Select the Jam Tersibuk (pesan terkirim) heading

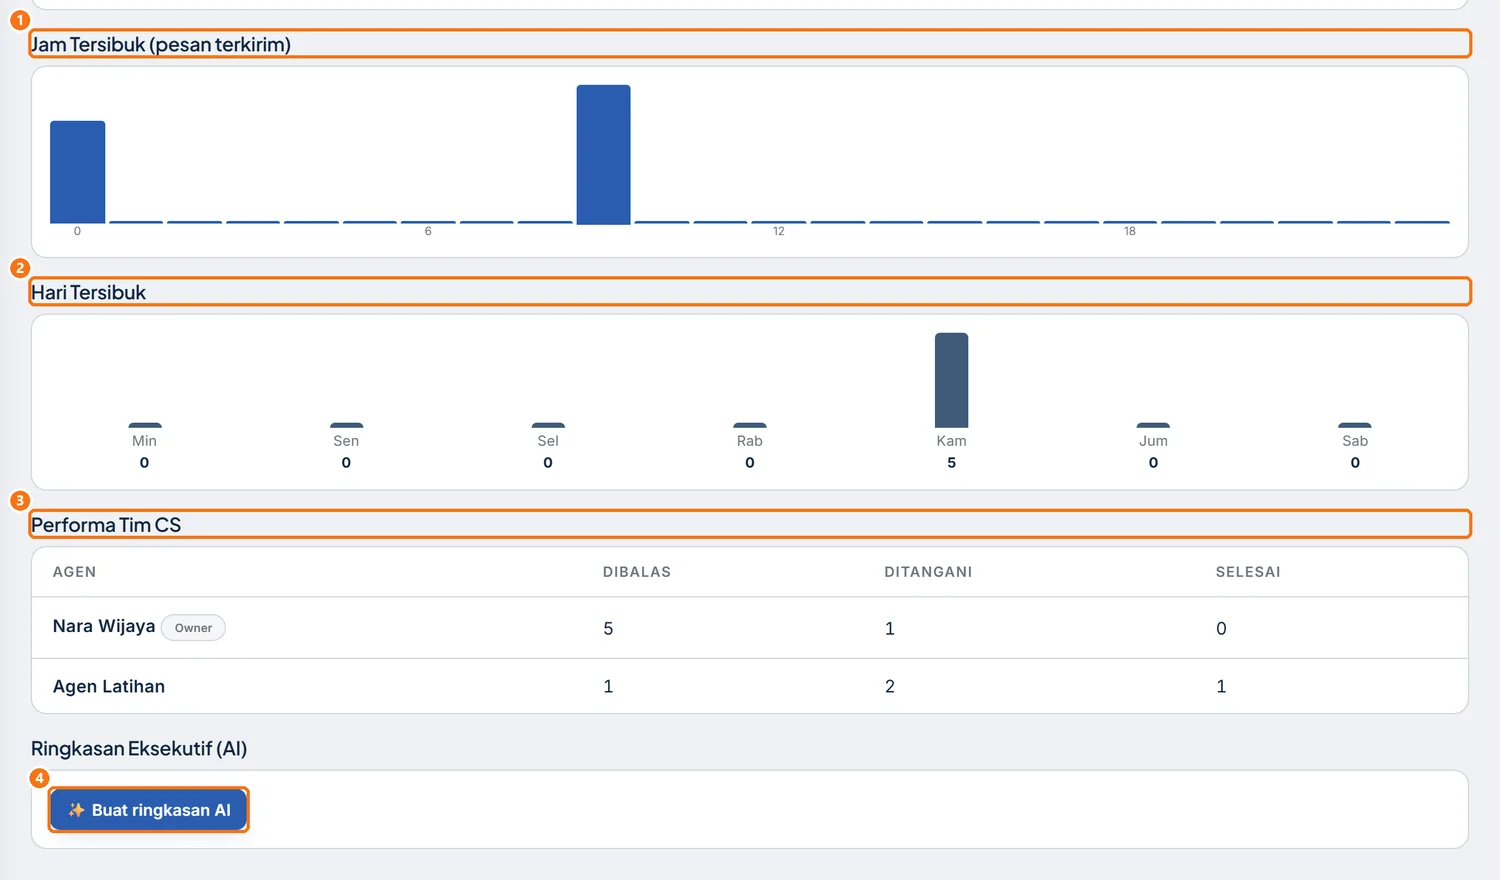pyautogui.click(x=161, y=44)
